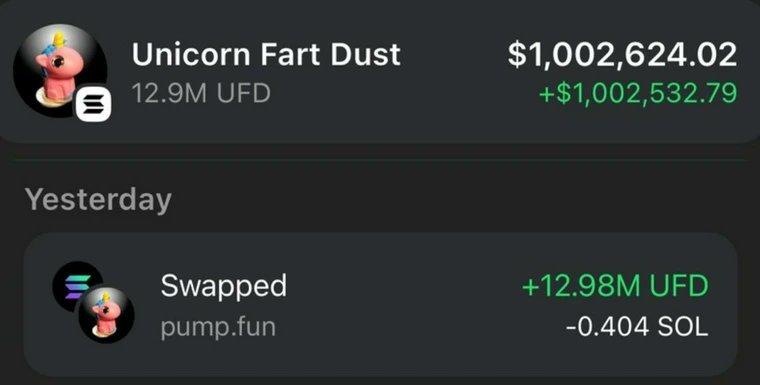Tap the +$1,002,532.79 profit figure
This screenshot has width=760, height=385.
(x=638, y=94)
